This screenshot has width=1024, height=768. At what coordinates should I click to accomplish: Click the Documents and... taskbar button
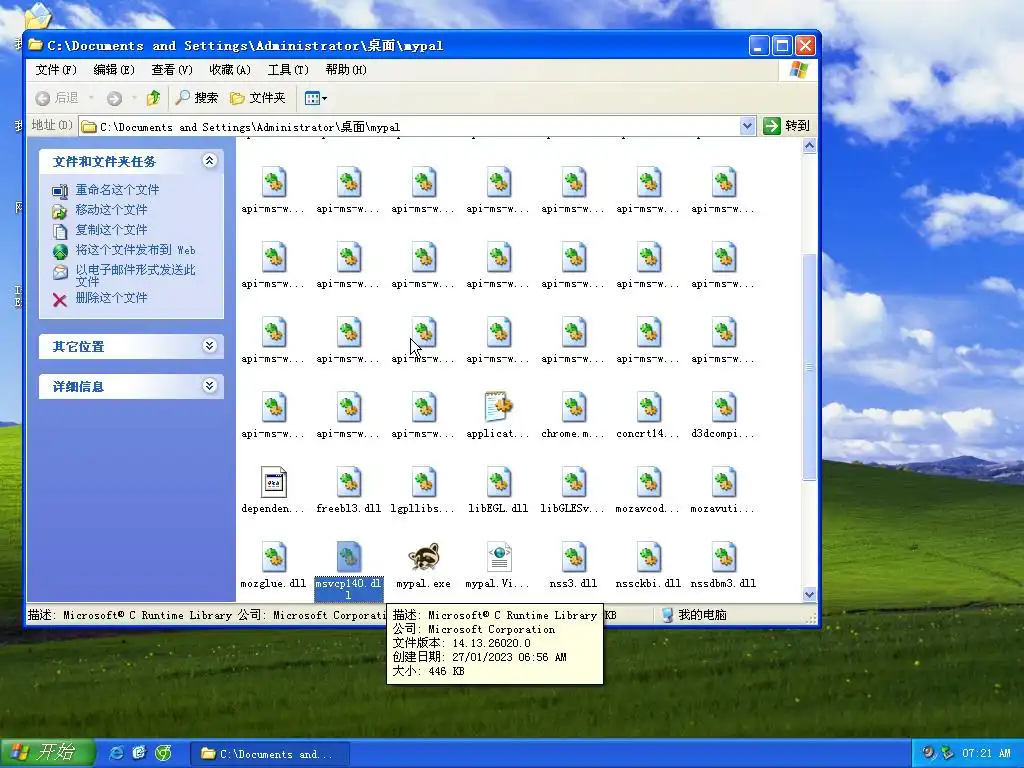pos(270,754)
